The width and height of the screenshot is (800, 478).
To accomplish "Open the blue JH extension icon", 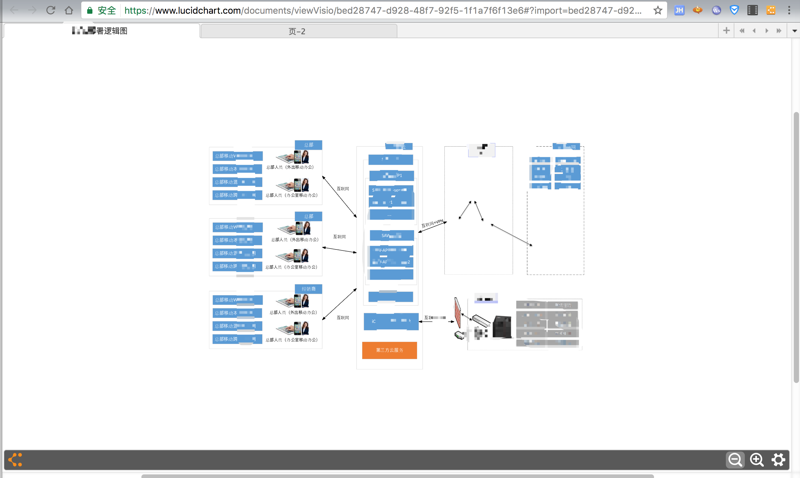I will pos(679,10).
